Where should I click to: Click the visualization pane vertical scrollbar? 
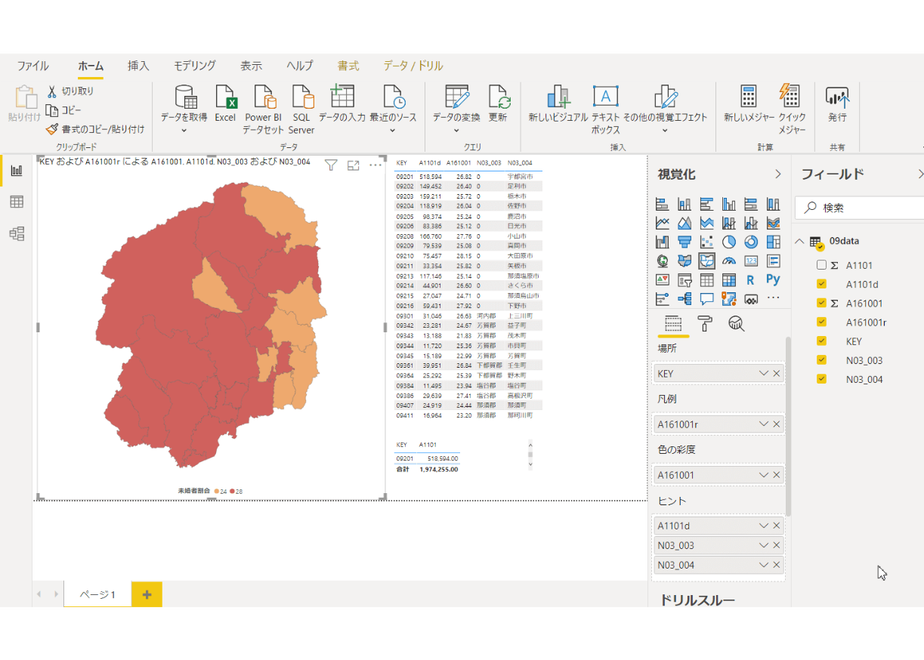click(788, 427)
